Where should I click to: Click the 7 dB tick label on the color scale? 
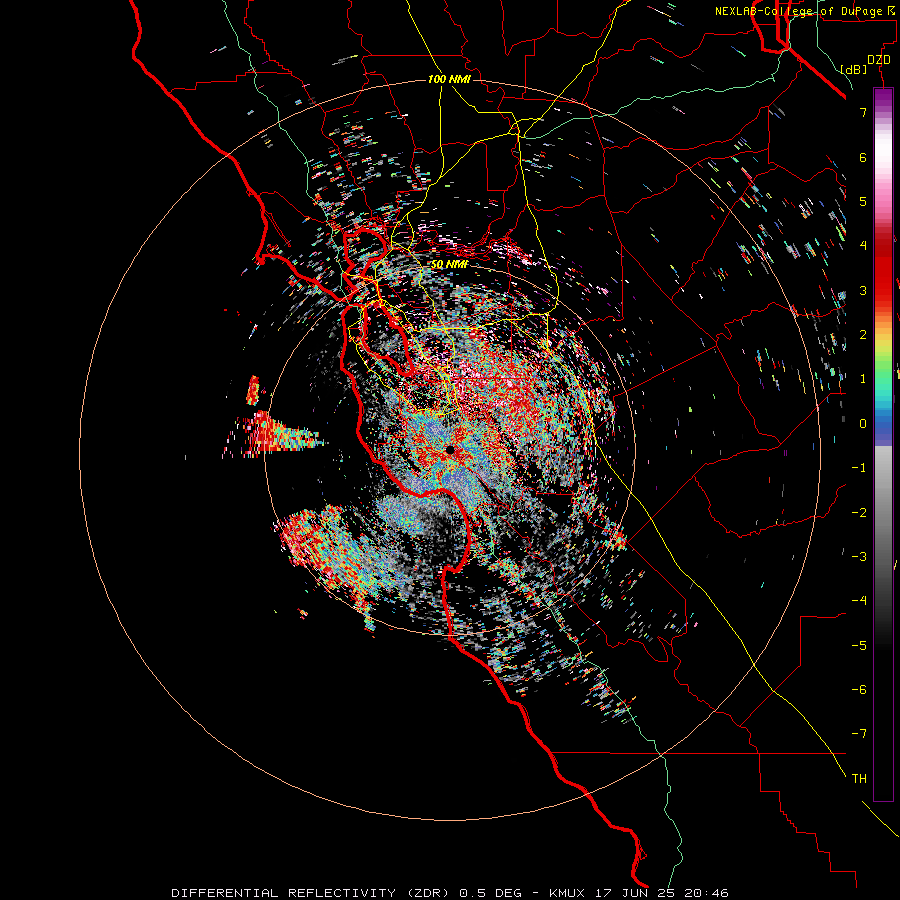pyautogui.click(x=863, y=112)
